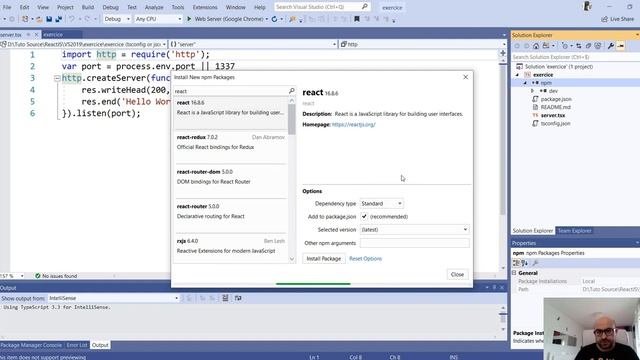Expand the dev node under npm
Screen dimensions: 640x360
coord(532,91)
